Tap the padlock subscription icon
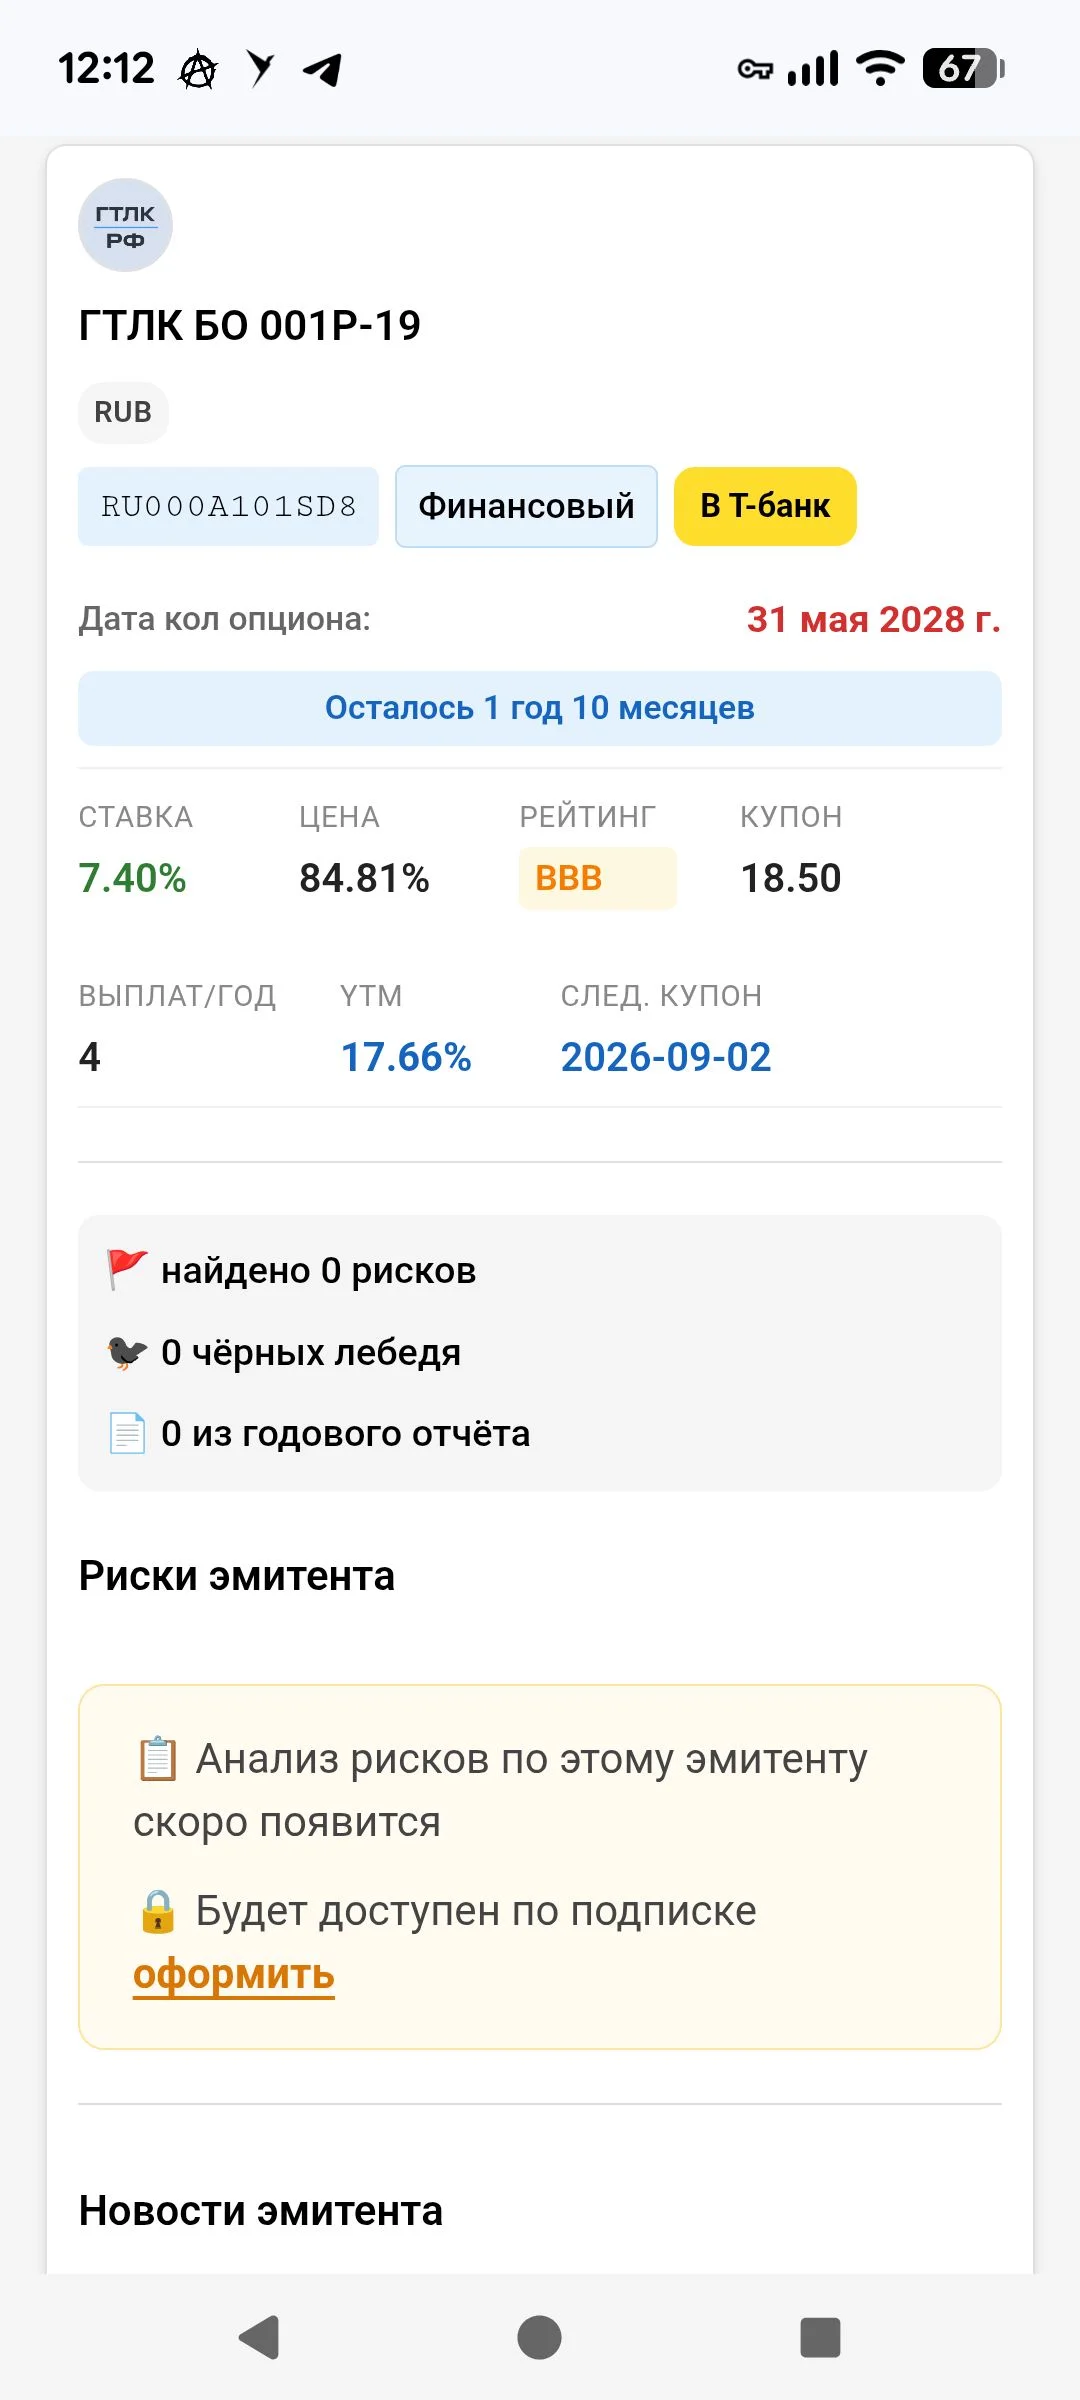 (x=157, y=1911)
